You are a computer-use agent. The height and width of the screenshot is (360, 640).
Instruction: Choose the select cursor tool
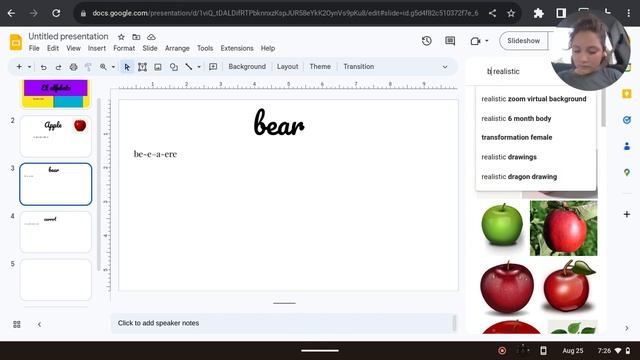pyautogui.click(x=127, y=67)
